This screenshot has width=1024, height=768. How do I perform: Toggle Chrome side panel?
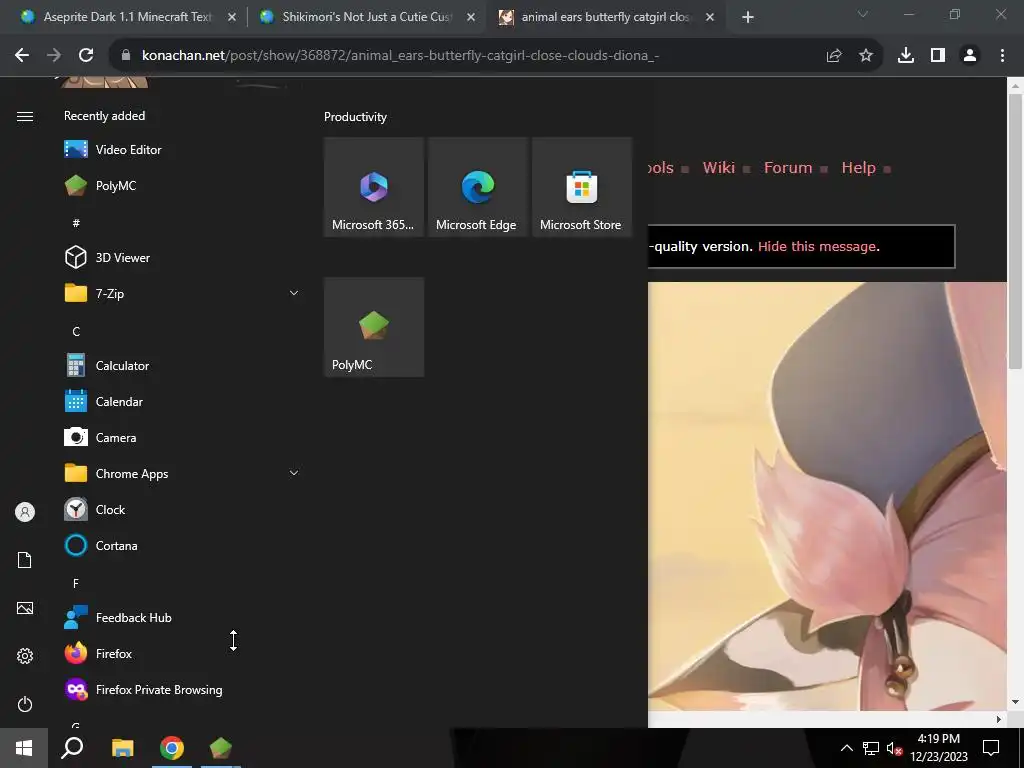coord(938,56)
